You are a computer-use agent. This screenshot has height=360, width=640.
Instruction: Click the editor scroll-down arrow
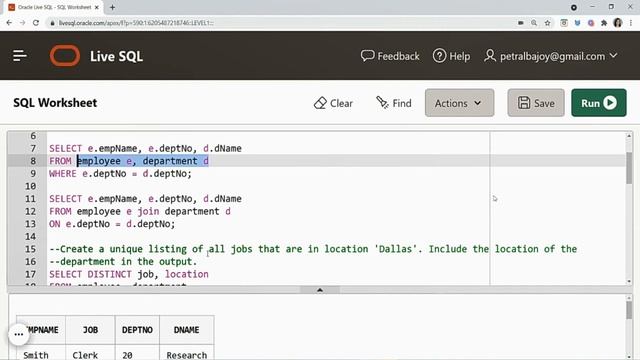point(629,281)
